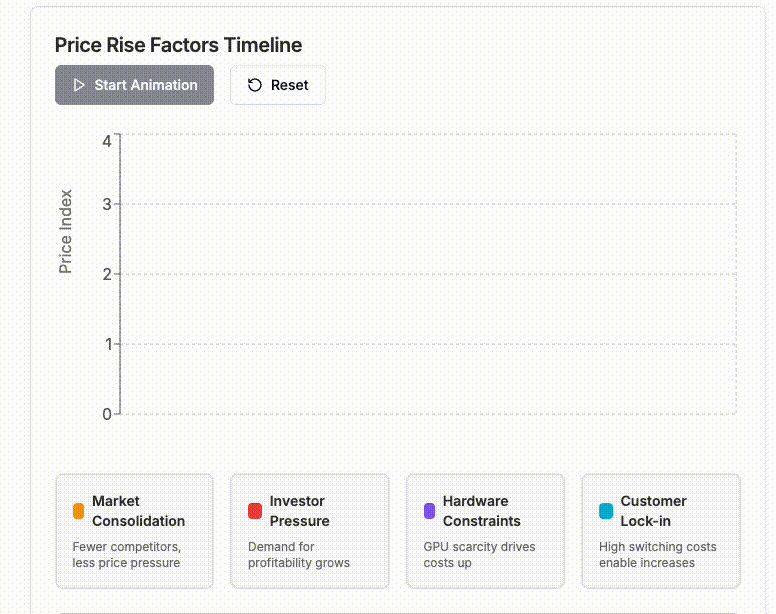The height and width of the screenshot is (614, 776).
Task: Click the value 4 on the y-axis
Action: 107,142
